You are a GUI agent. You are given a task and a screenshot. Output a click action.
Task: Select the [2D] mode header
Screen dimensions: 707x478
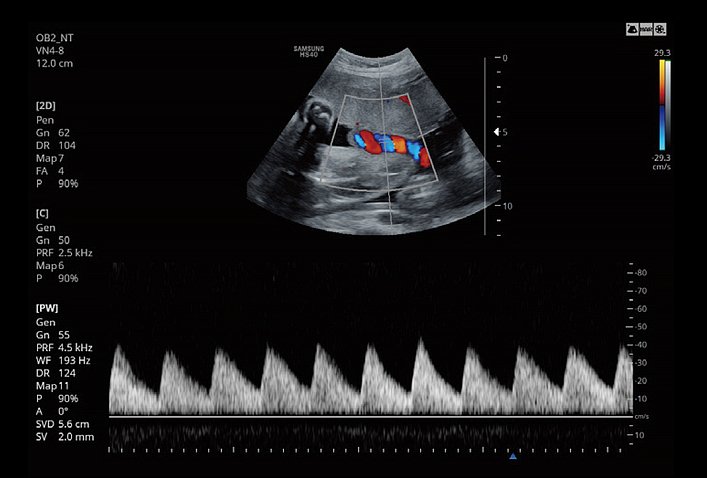pos(45,105)
